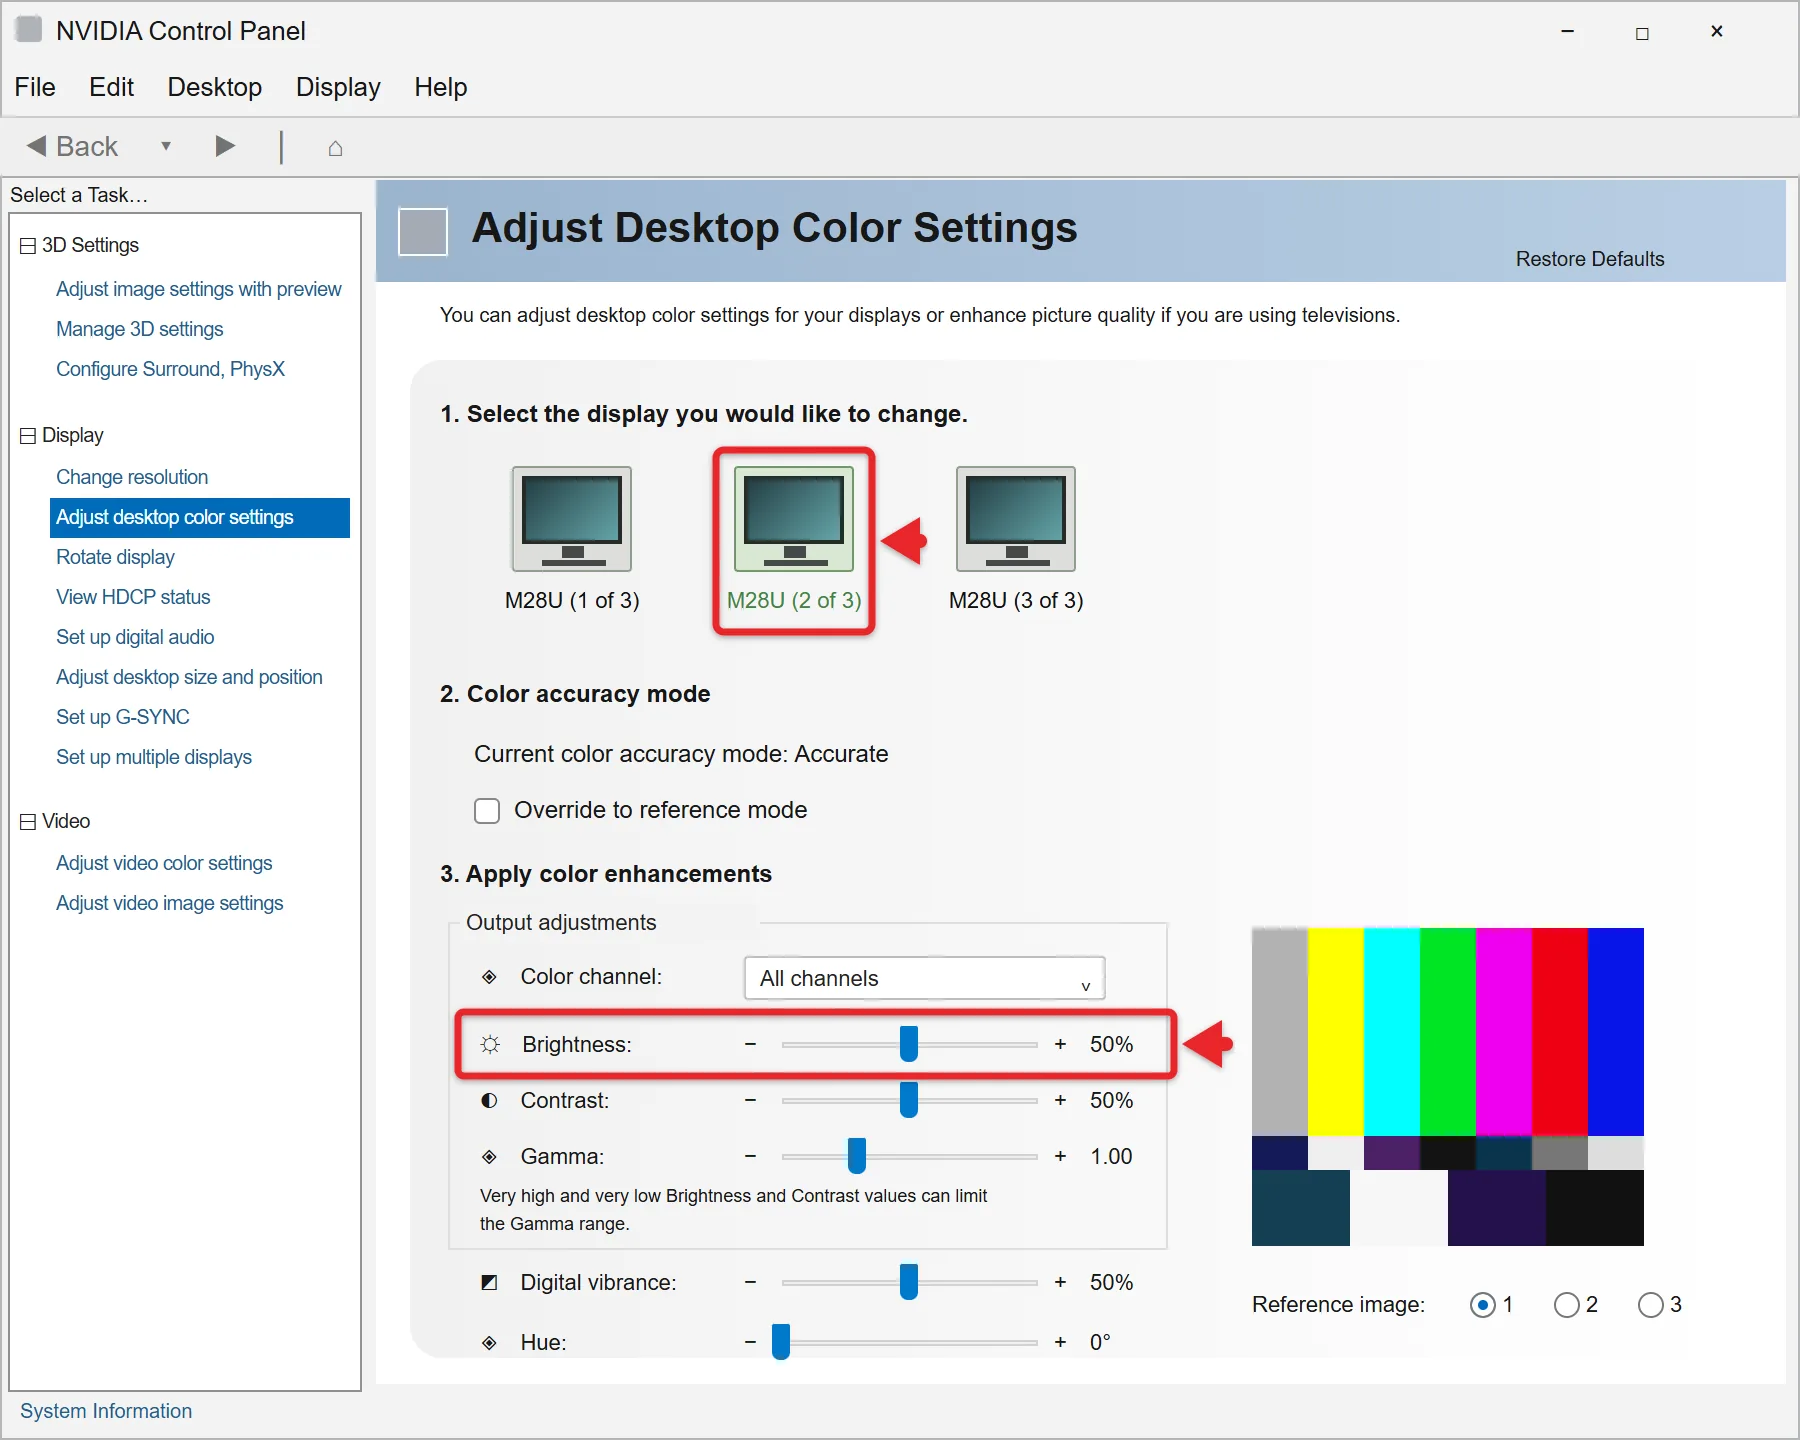The height and width of the screenshot is (1440, 1800).
Task: Click the diamond icon beside Color channel
Action: tap(489, 976)
